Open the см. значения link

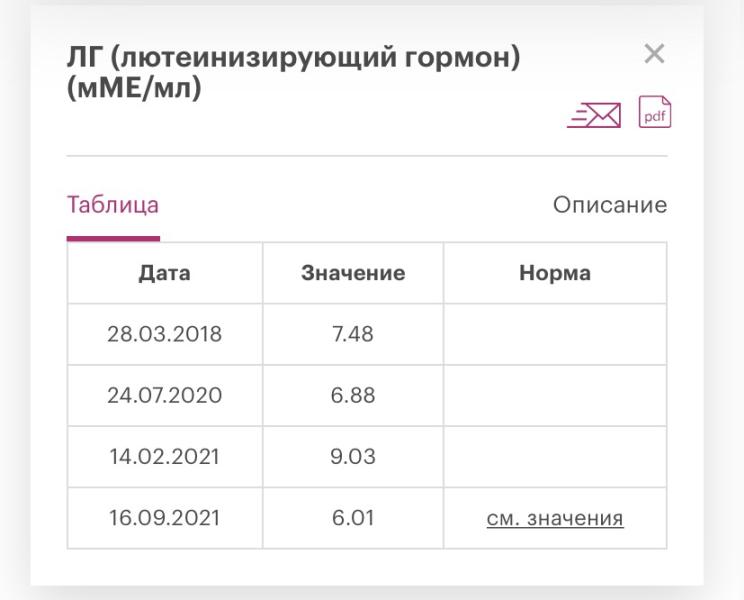[x=555, y=518]
